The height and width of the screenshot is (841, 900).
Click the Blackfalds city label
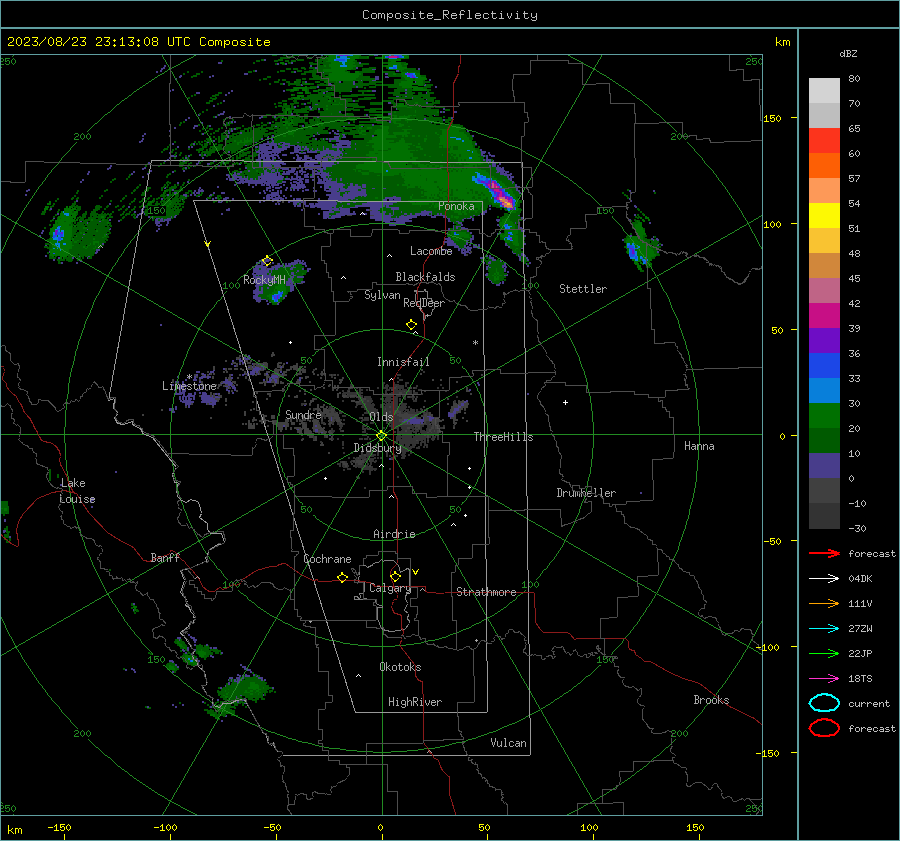click(425, 277)
